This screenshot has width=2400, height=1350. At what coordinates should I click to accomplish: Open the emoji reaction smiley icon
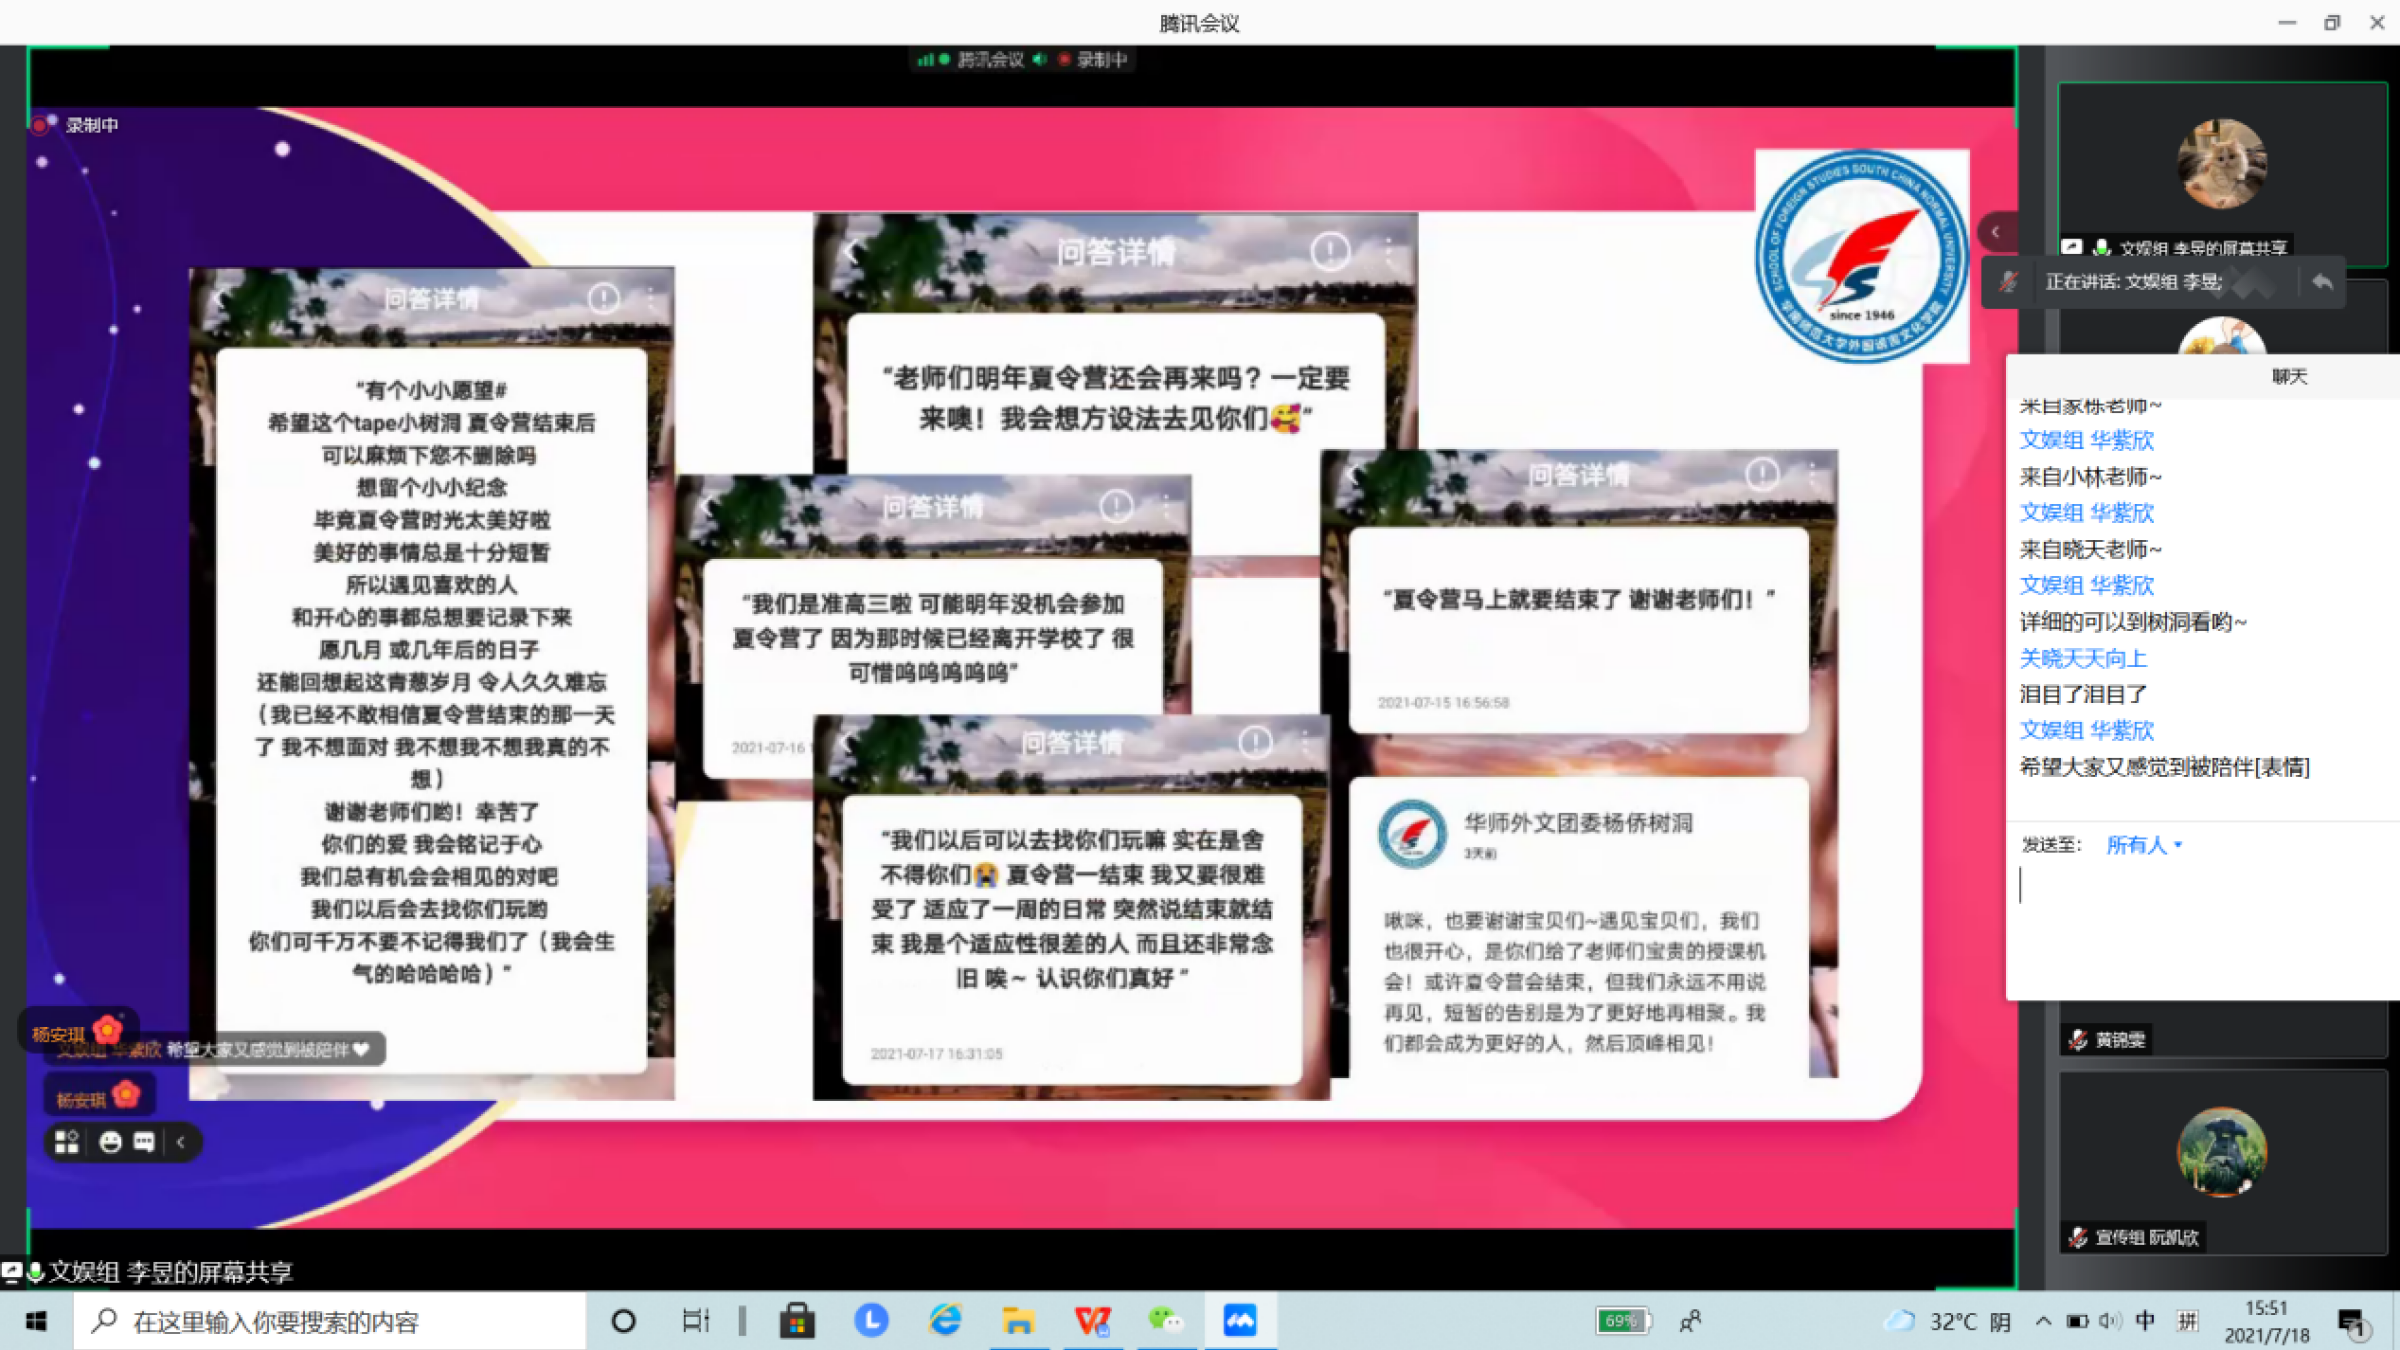110,1142
